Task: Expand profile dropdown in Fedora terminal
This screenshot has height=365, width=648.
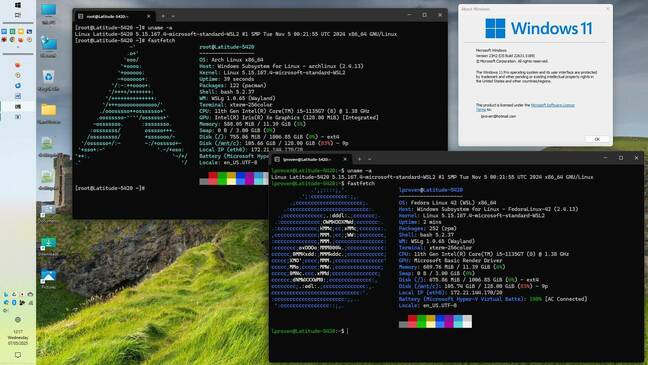Action: point(369,159)
